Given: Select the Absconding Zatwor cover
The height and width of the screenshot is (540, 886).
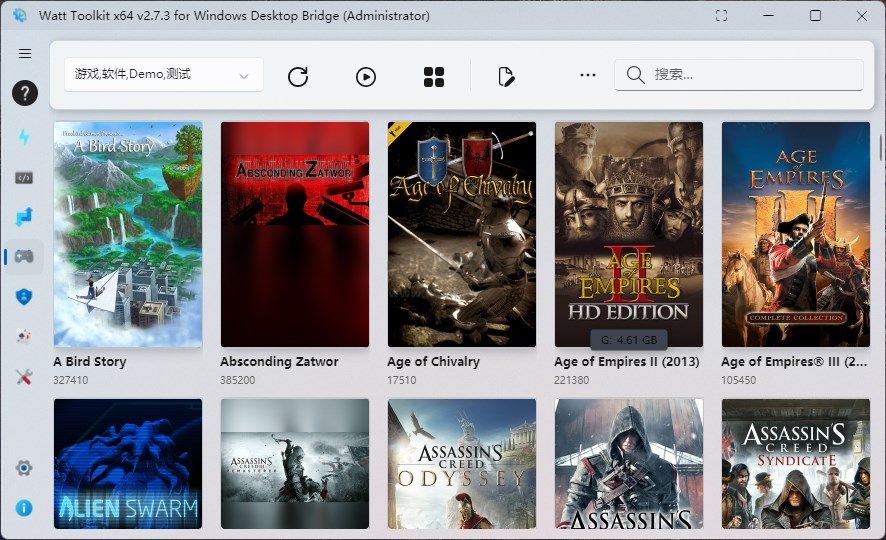Looking at the screenshot, I should coord(295,234).
